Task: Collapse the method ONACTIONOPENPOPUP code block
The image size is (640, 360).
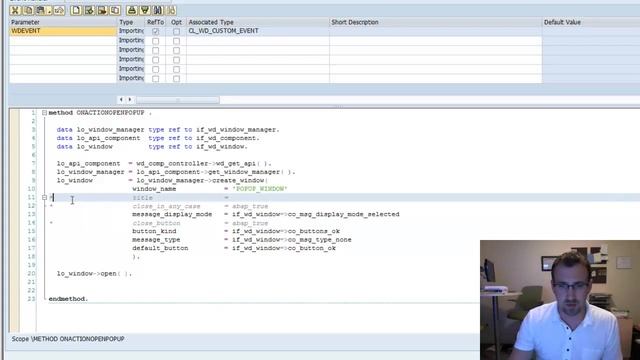Action: [x=44, y=113]
